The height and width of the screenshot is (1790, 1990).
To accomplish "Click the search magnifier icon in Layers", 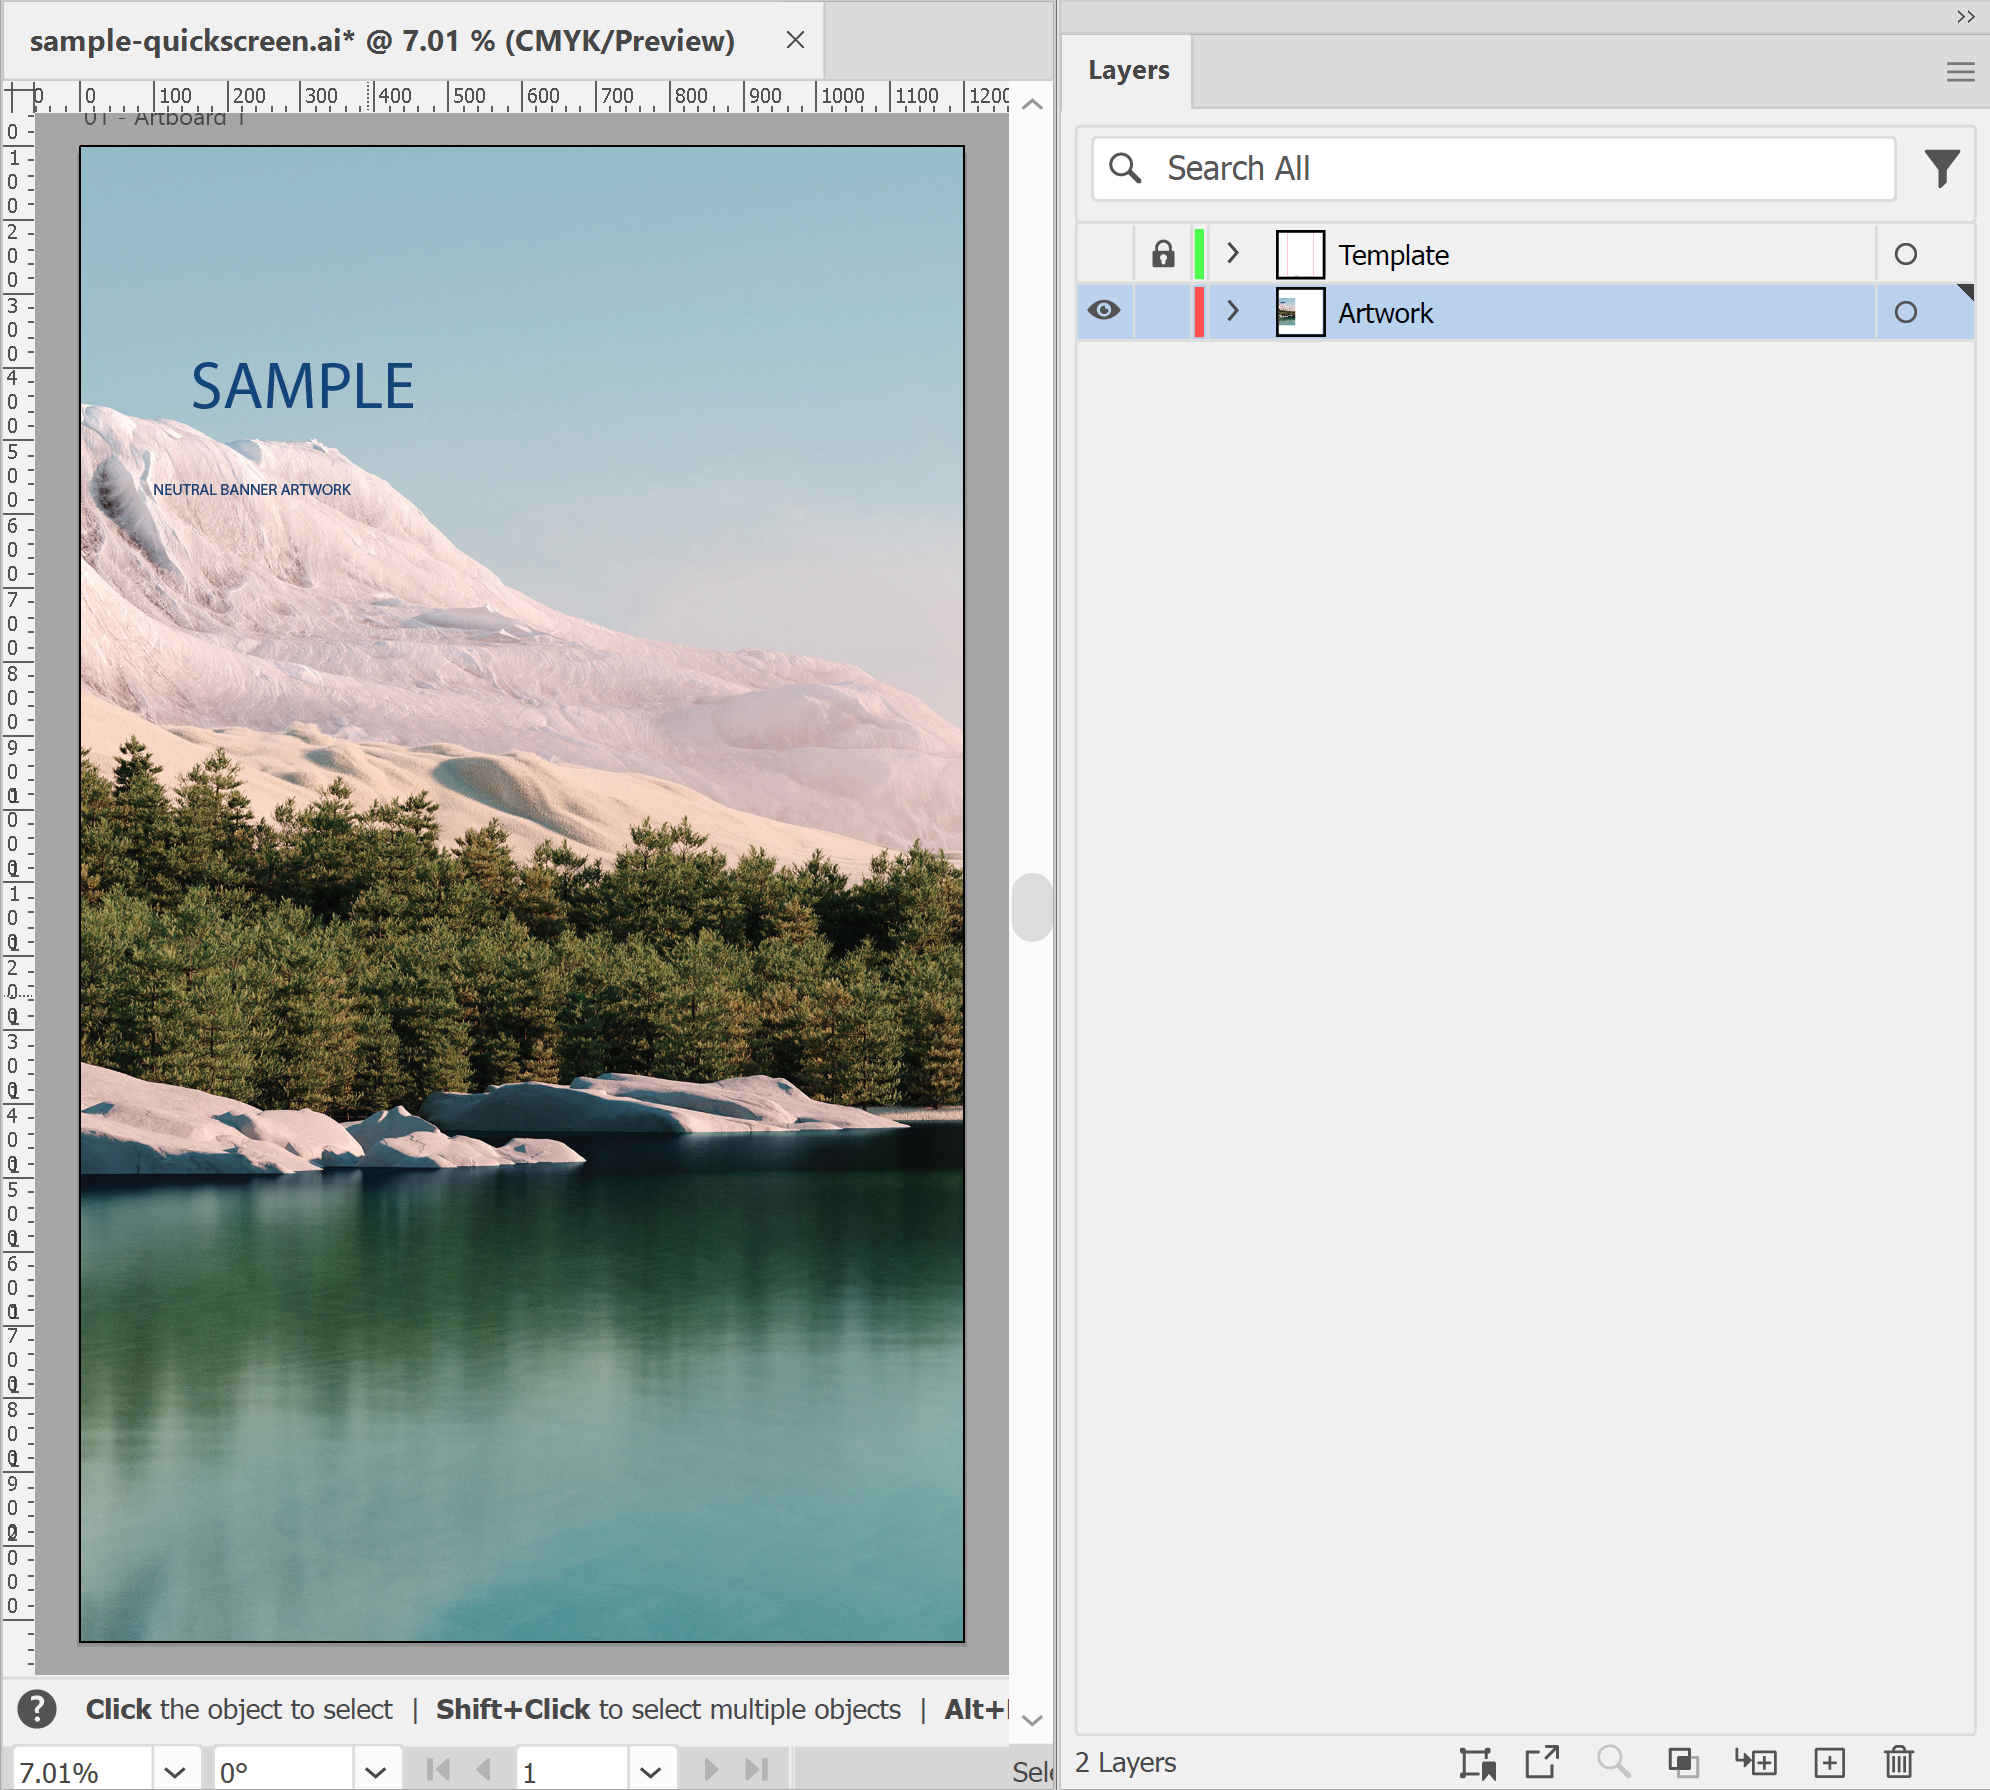I will point(1125,168).
